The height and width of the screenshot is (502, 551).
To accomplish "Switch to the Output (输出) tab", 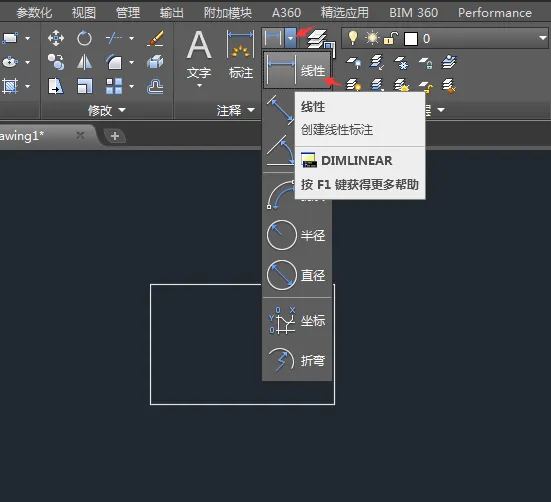I will coord(171,13).
